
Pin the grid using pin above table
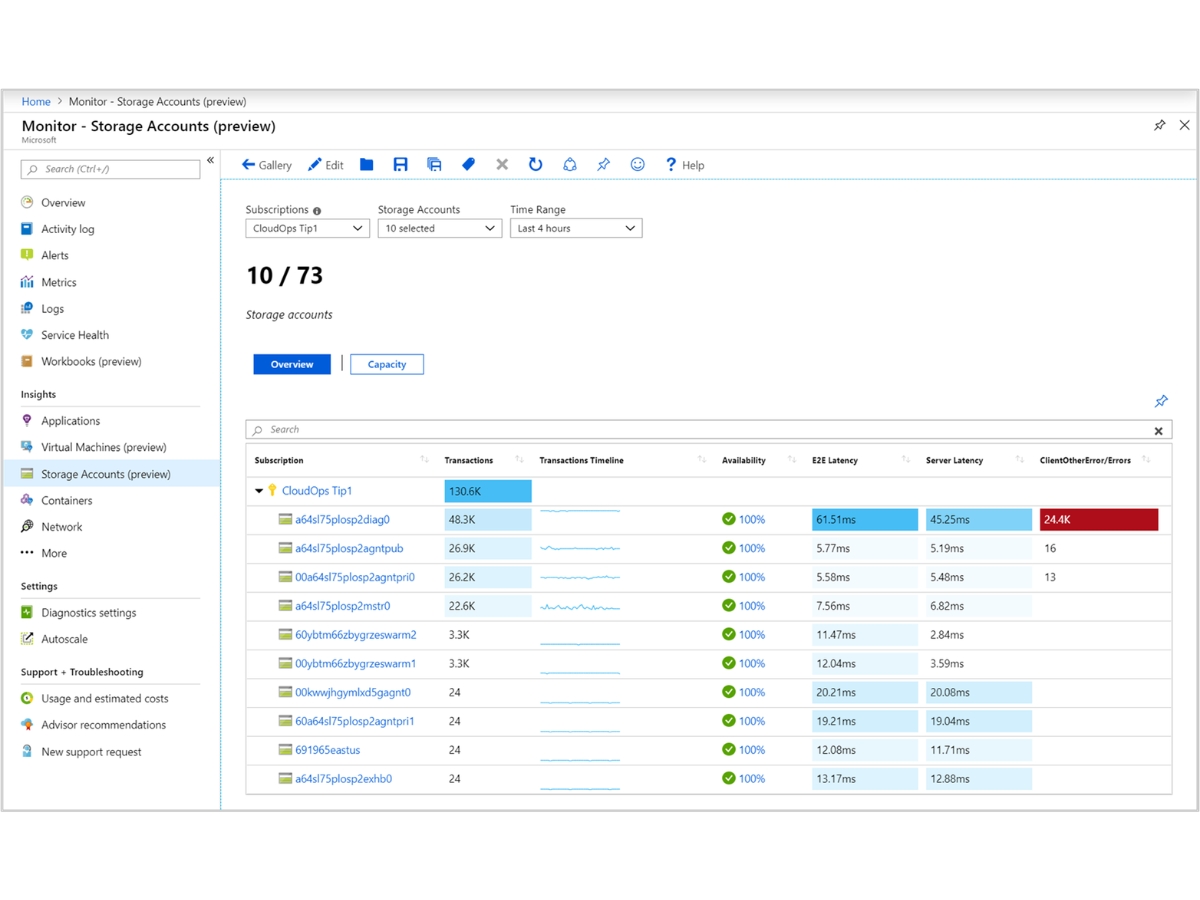1161,401
